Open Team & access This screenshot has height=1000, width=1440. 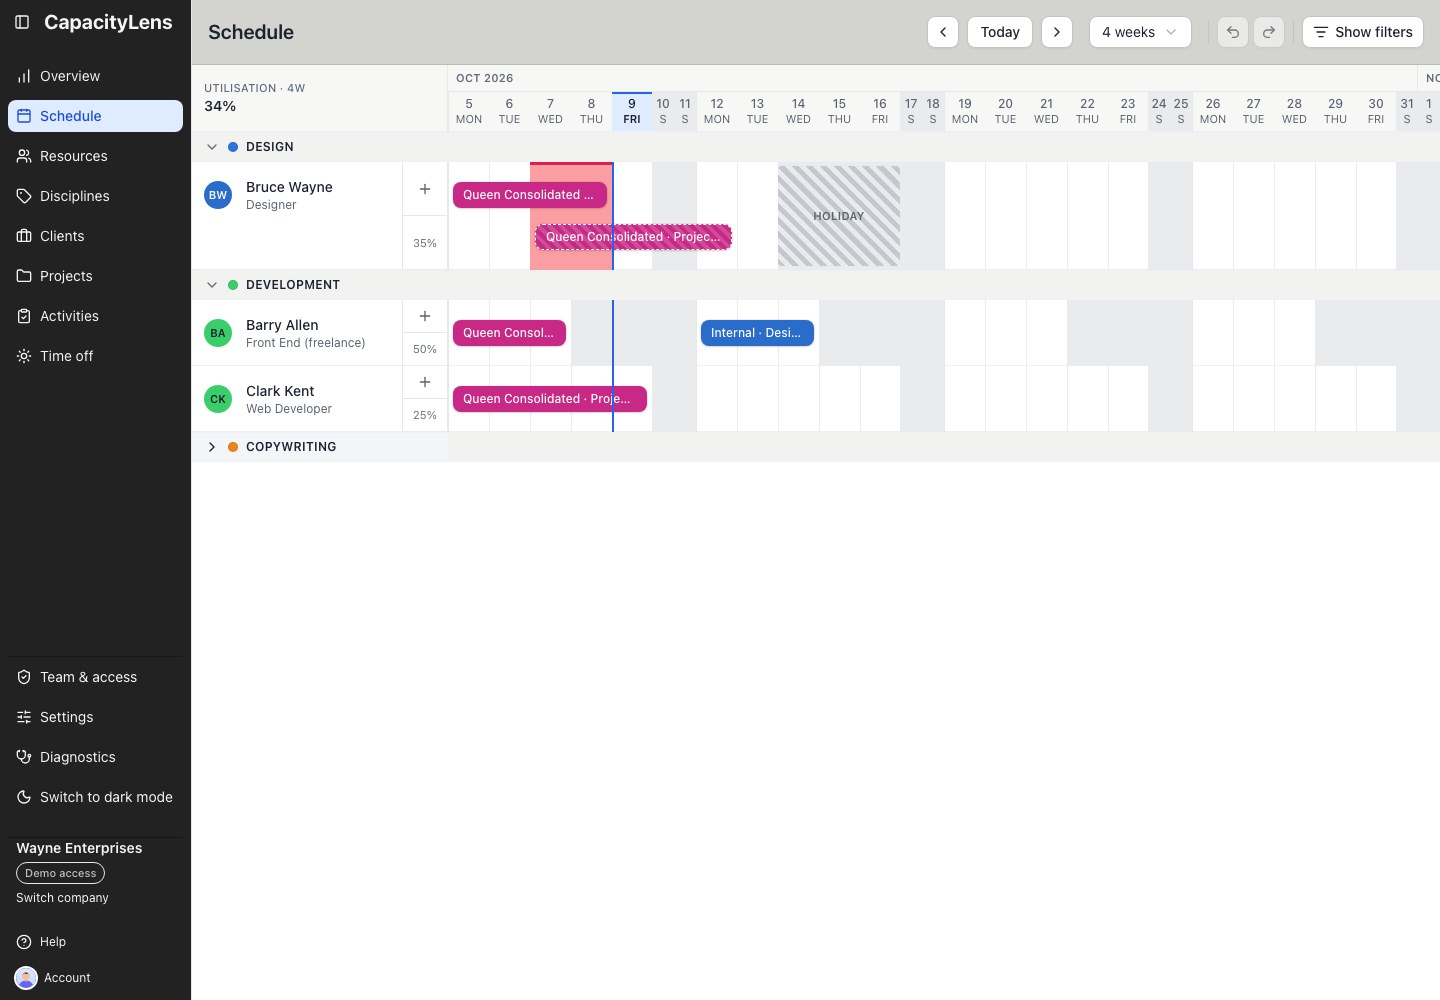[x=95, y=677]
